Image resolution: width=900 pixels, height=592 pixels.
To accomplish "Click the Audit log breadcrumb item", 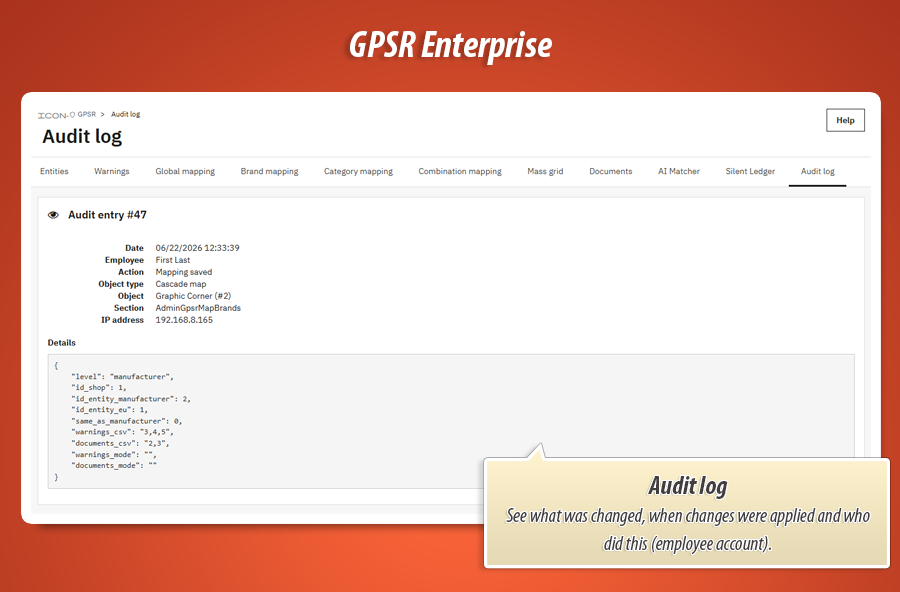I will pos(126,114).
